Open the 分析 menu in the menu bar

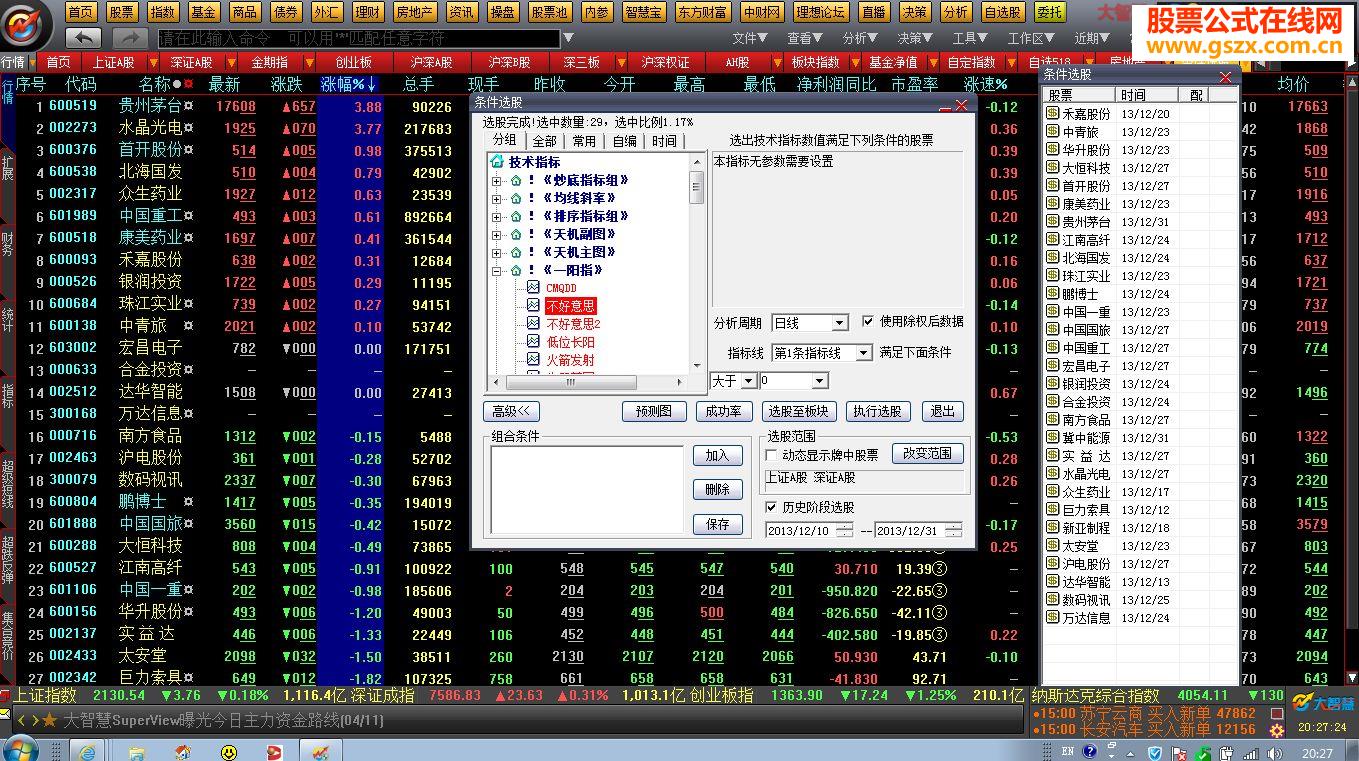click(x=859, y=38)
